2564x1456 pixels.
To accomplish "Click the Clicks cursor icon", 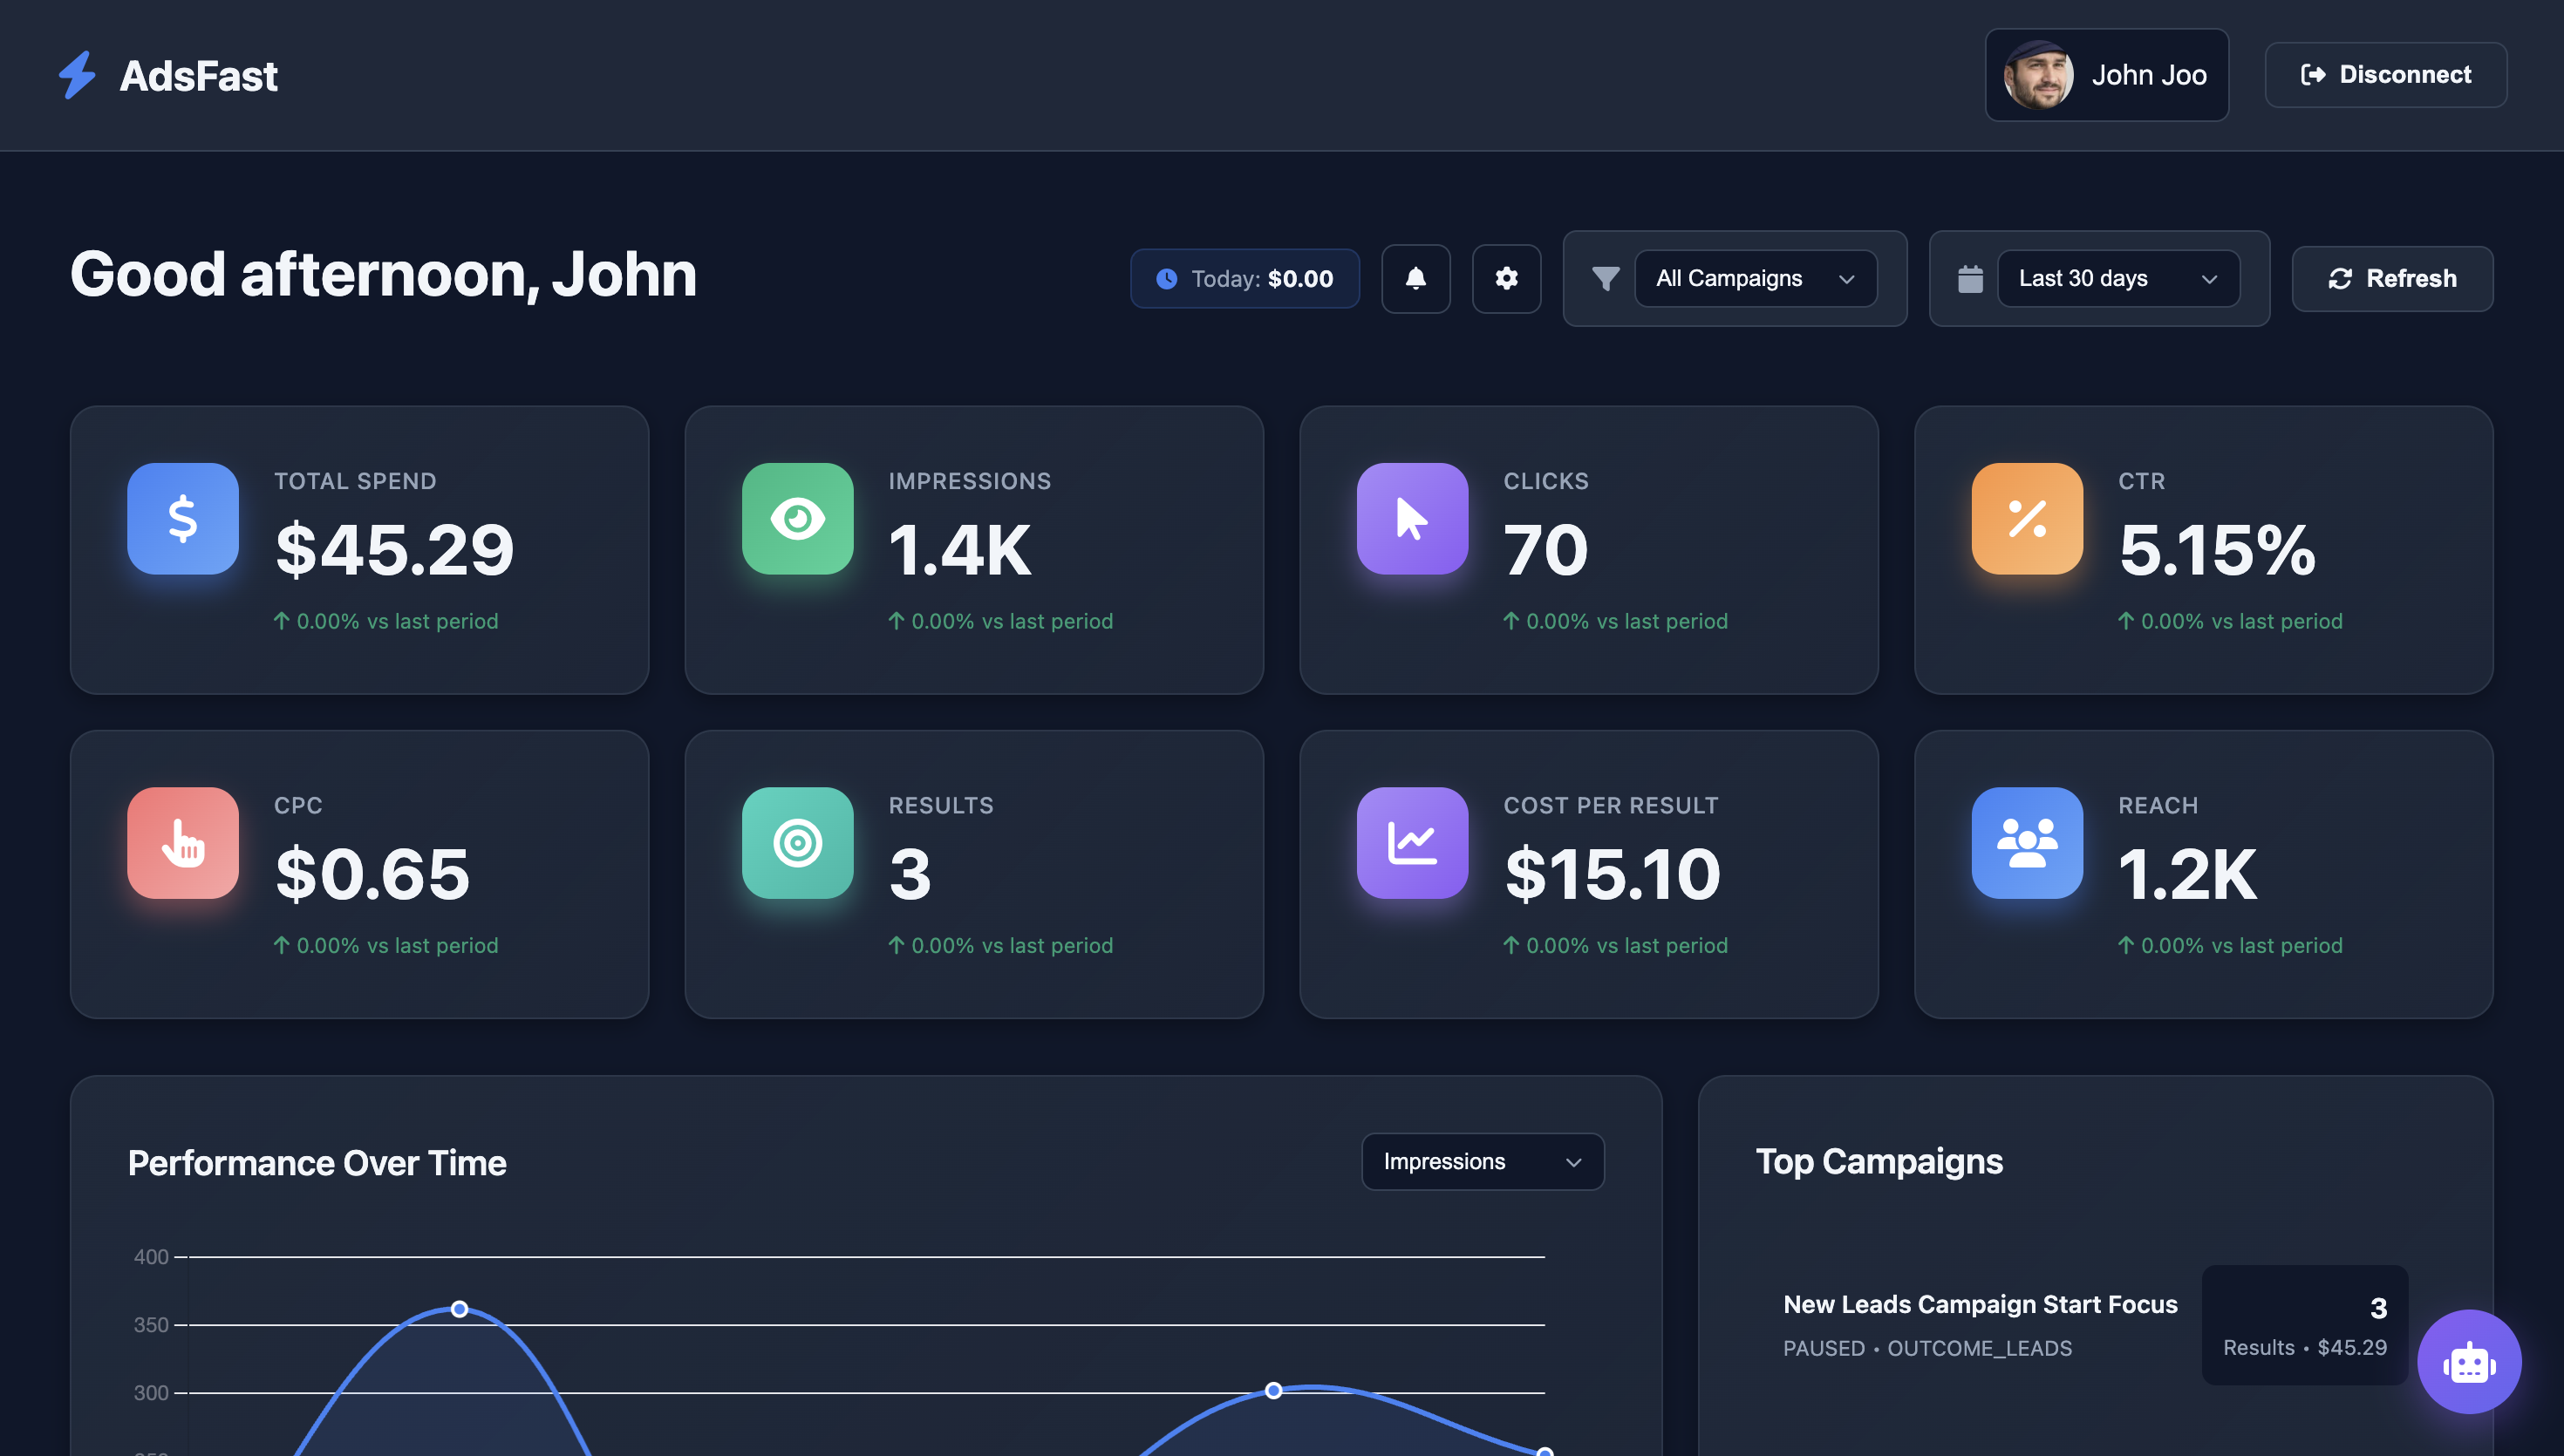I will [1412, 518].
